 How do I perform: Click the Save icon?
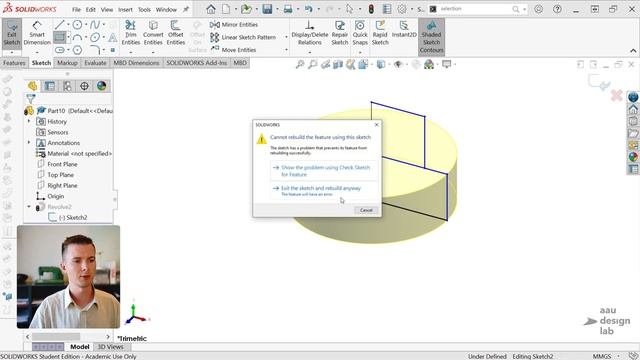click(267, 9)
